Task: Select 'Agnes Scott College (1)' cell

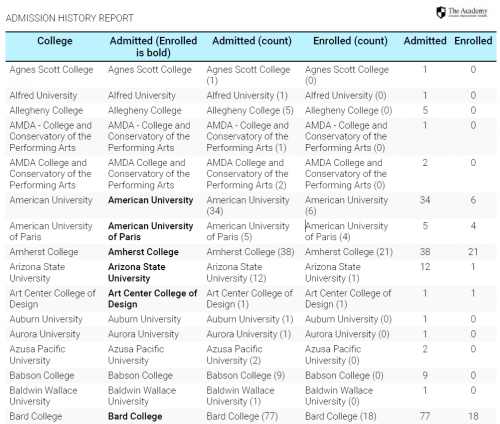Action: pos(248,75)
